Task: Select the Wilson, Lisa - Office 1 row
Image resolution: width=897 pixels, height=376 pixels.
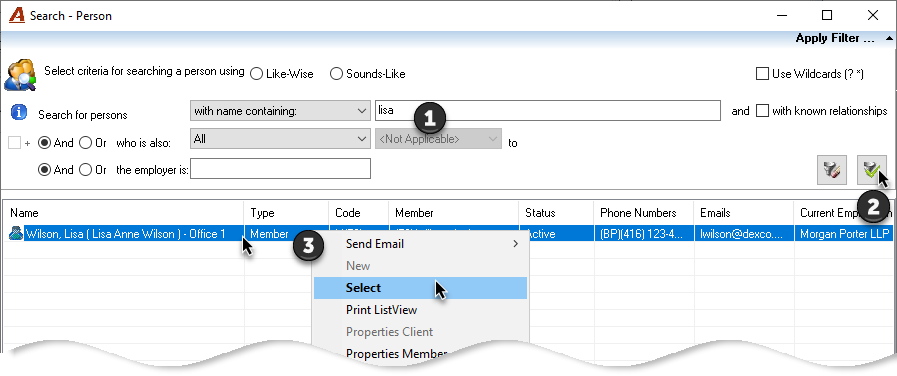Action: coord(125,233)
